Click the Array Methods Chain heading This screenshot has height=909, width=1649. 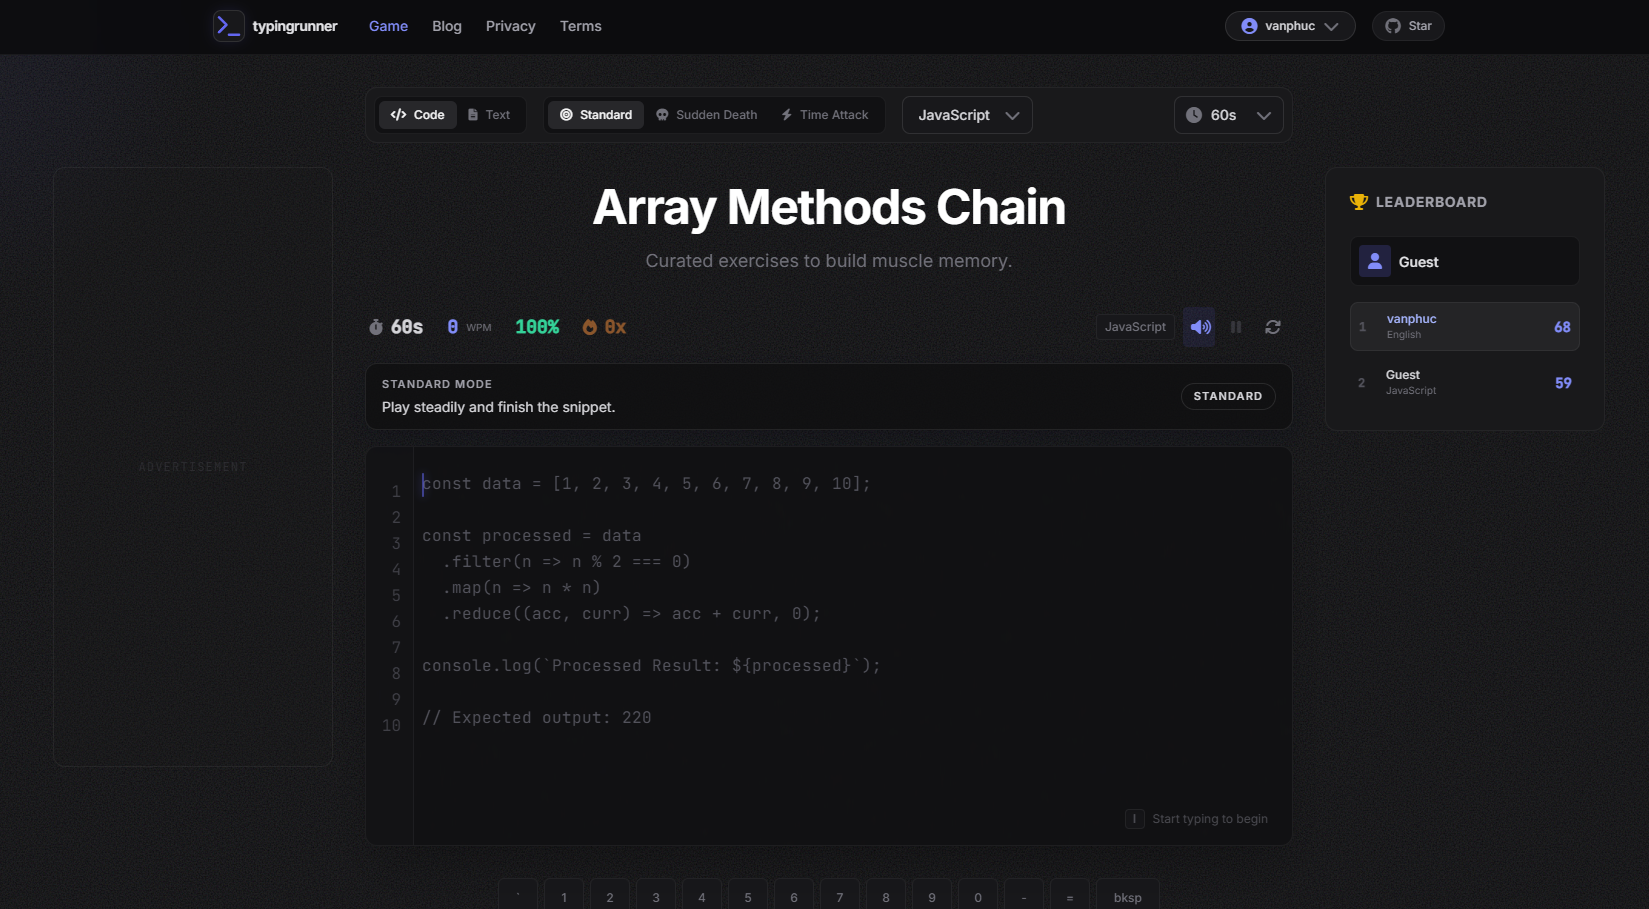coord(829,207)
